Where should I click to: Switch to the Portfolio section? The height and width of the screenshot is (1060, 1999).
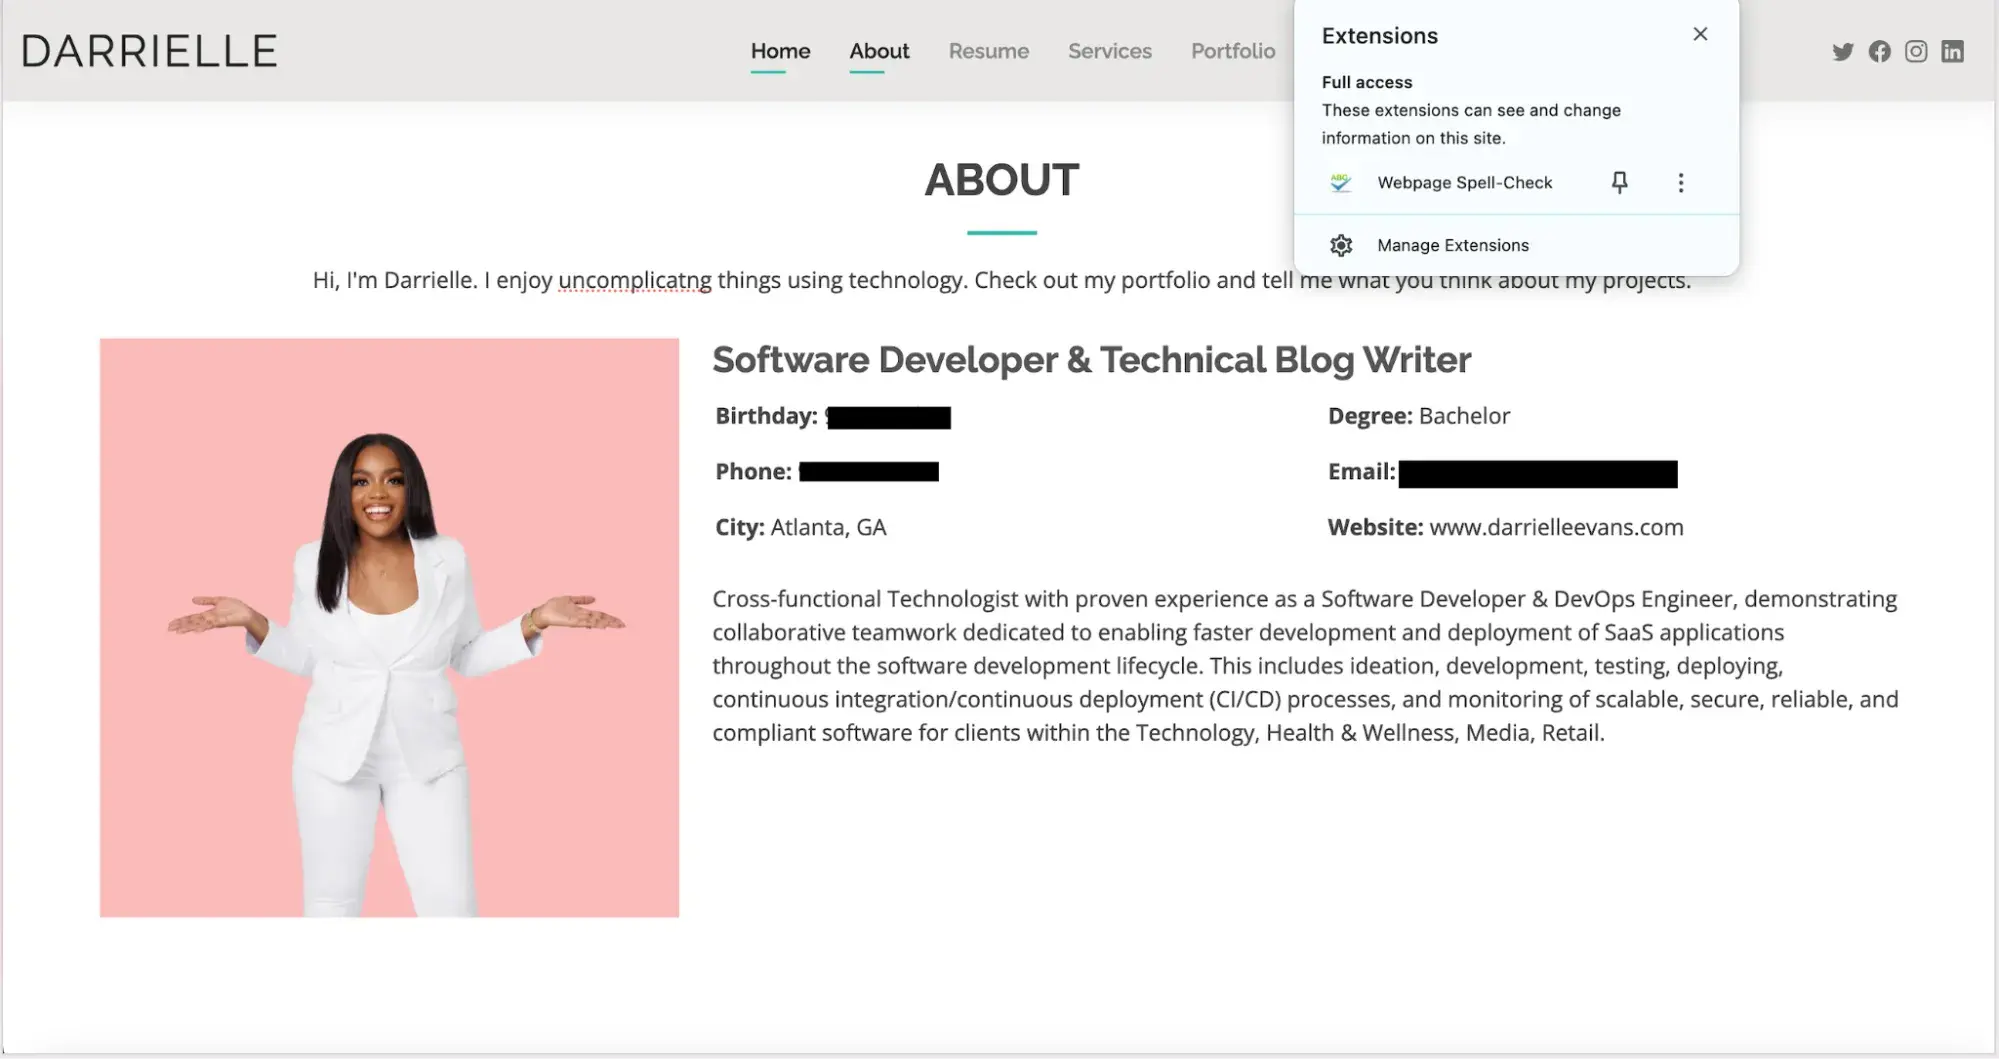click(1232, 51)
